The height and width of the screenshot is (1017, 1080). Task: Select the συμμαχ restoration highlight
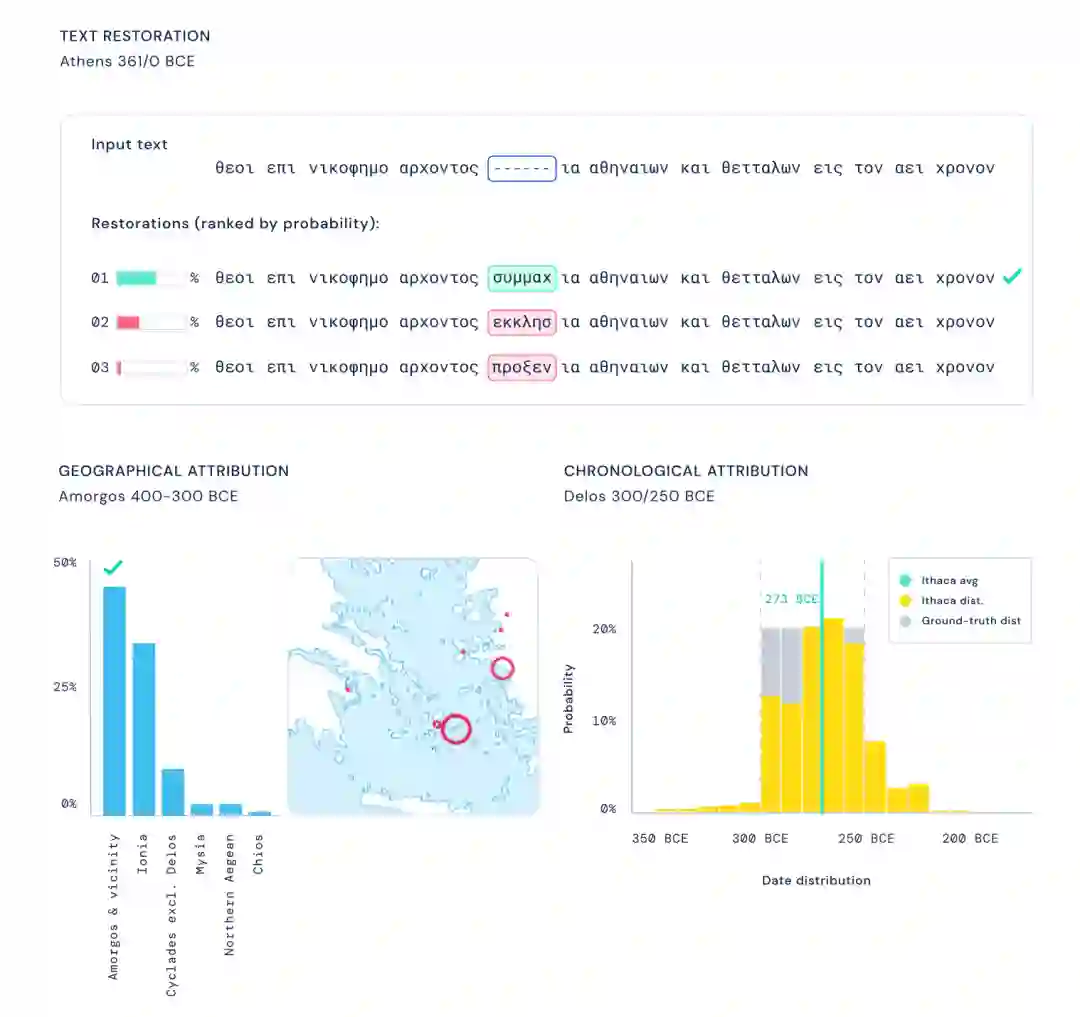[x=521, y=278]
